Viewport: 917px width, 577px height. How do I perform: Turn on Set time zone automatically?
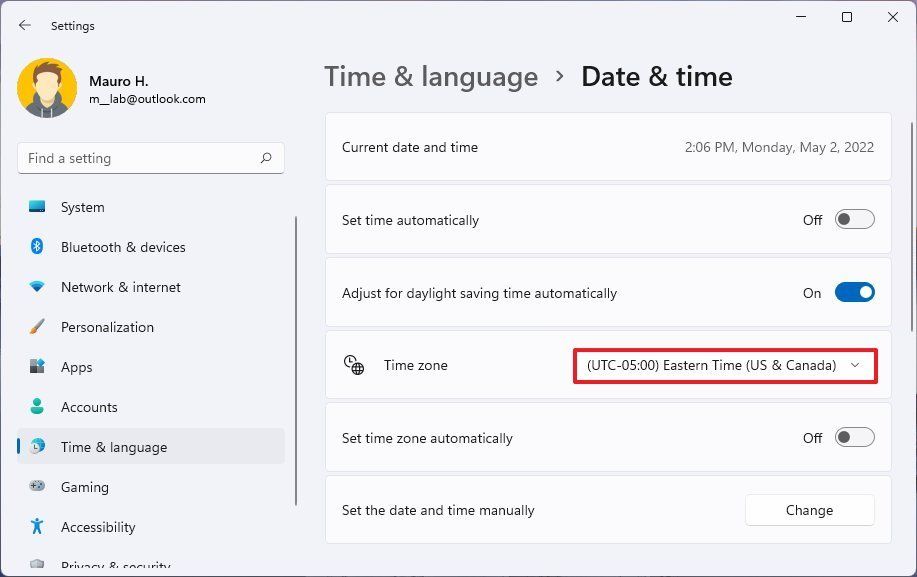click(854, 438)
